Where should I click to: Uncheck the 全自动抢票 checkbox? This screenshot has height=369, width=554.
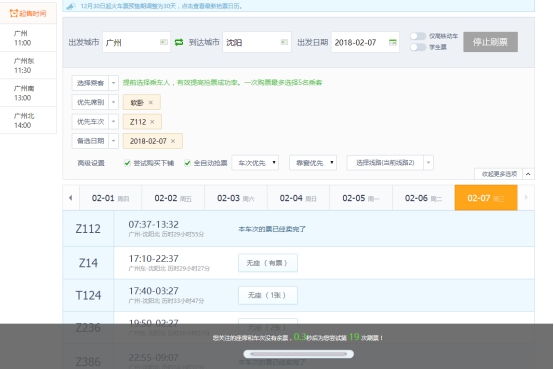pos(188,163)
